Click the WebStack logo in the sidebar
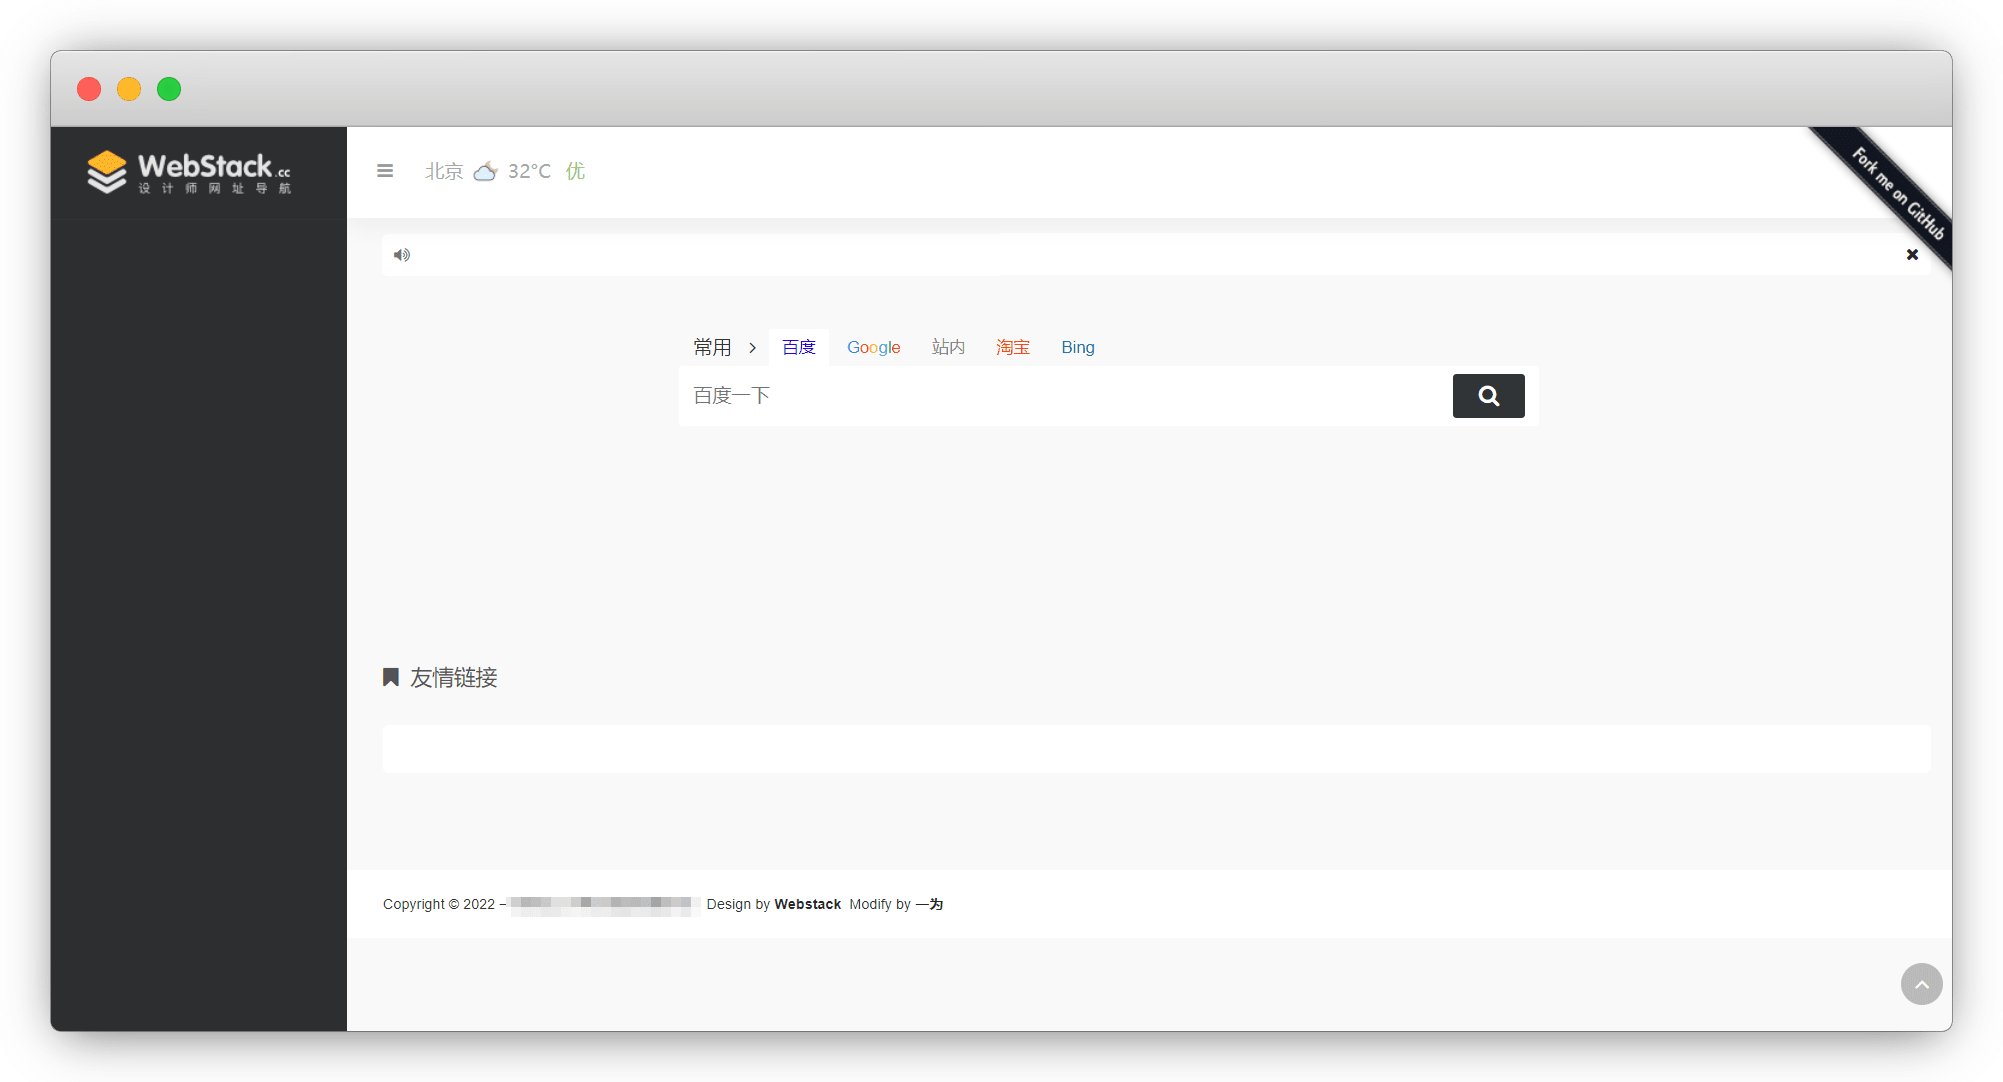Image resolution: width=2003 pixels, height=1082 pixels. point(189,172)
